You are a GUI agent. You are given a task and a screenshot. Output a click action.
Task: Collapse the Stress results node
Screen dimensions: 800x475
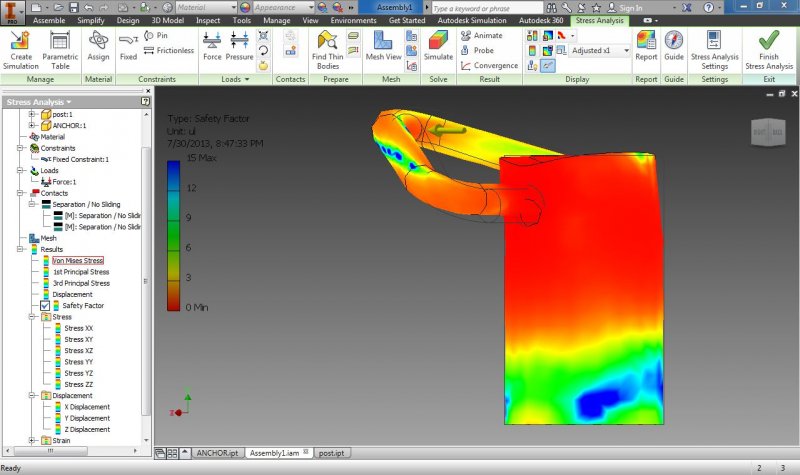pyautogui.click(x=31, y=317)
